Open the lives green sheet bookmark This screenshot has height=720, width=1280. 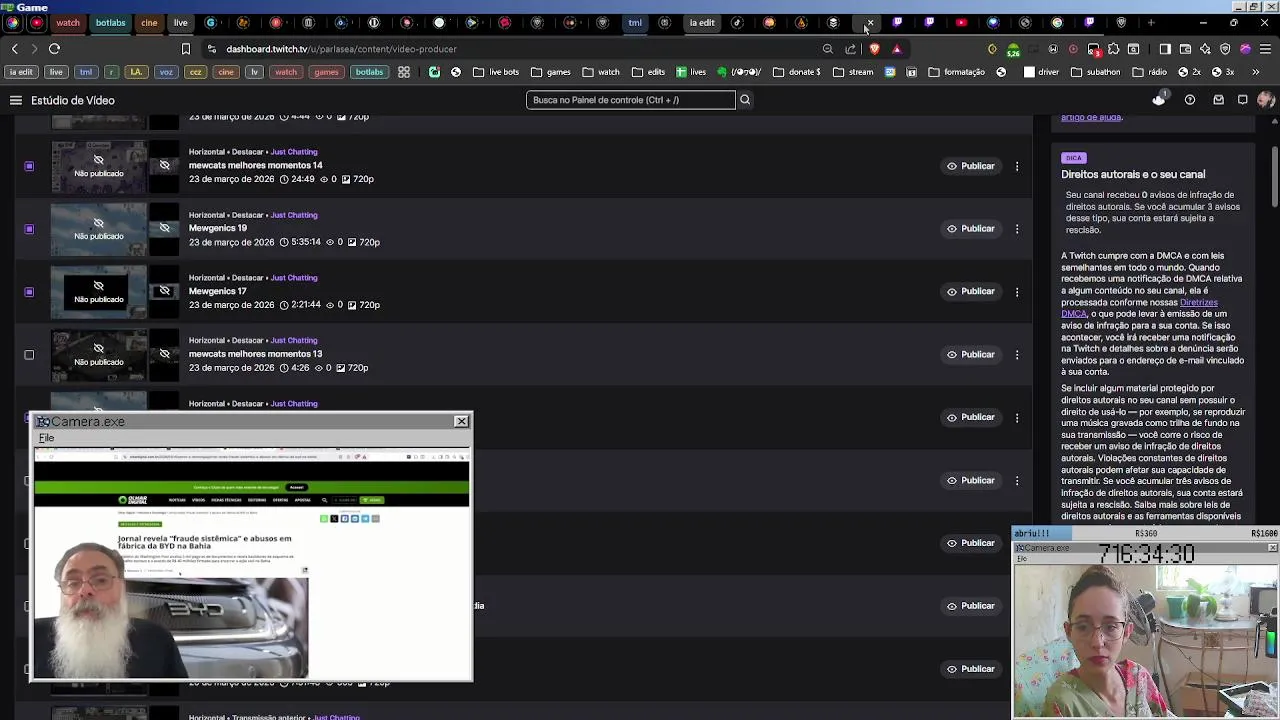691,72
